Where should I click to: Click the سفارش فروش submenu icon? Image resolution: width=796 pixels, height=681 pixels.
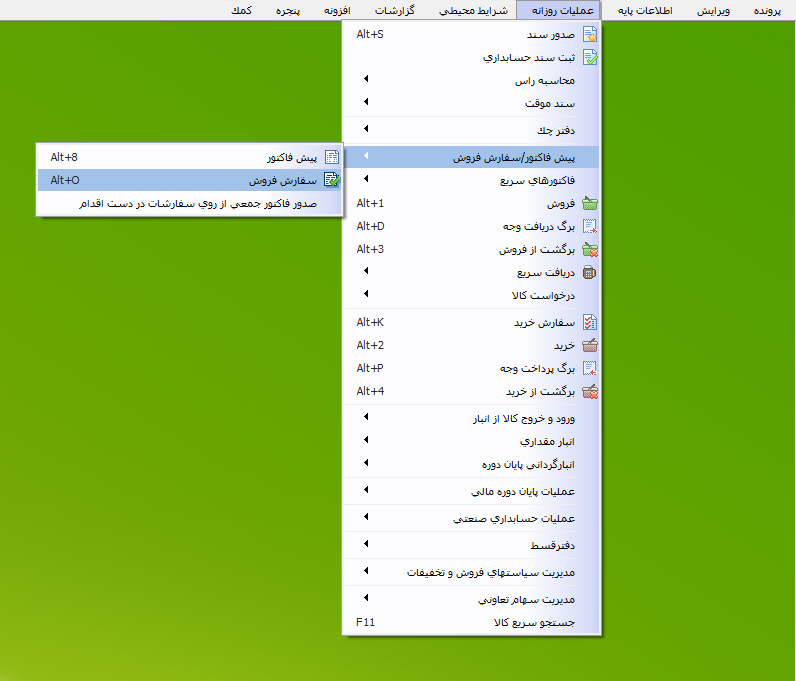[x=331, y=181]
